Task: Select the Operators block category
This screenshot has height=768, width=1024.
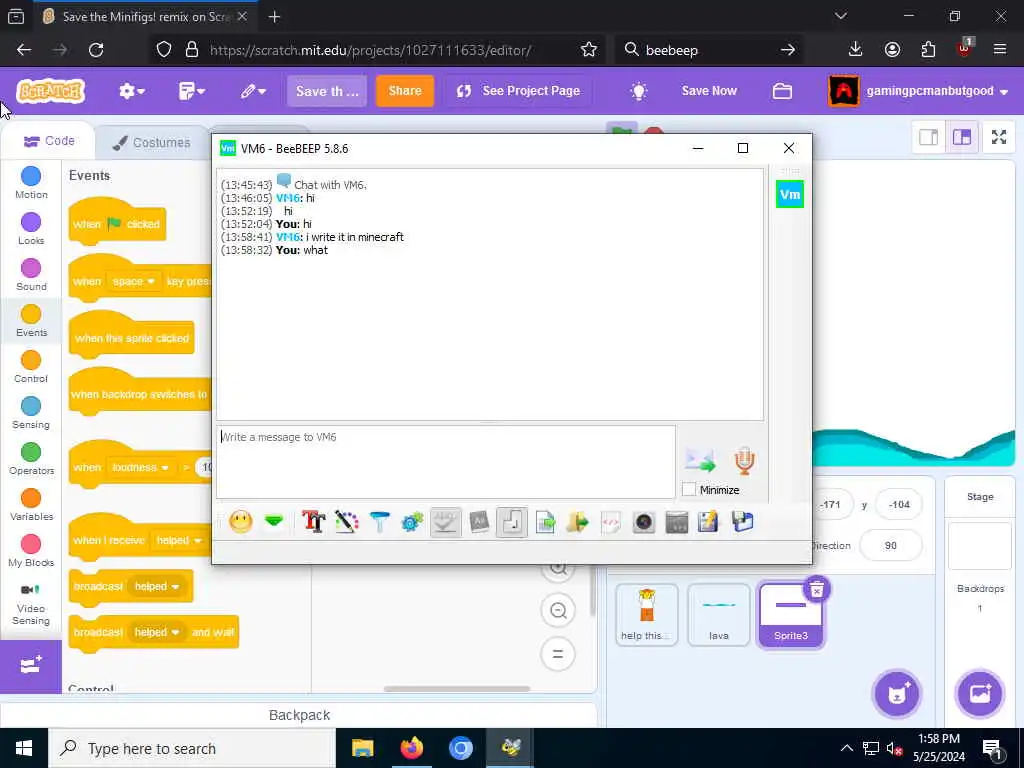Action: (31, 458)
